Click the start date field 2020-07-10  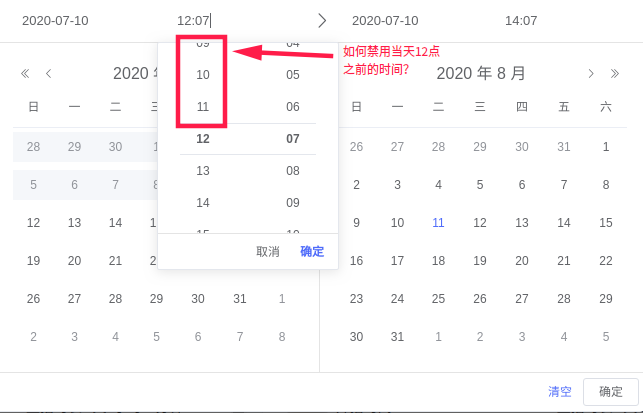tap(55, 21)
